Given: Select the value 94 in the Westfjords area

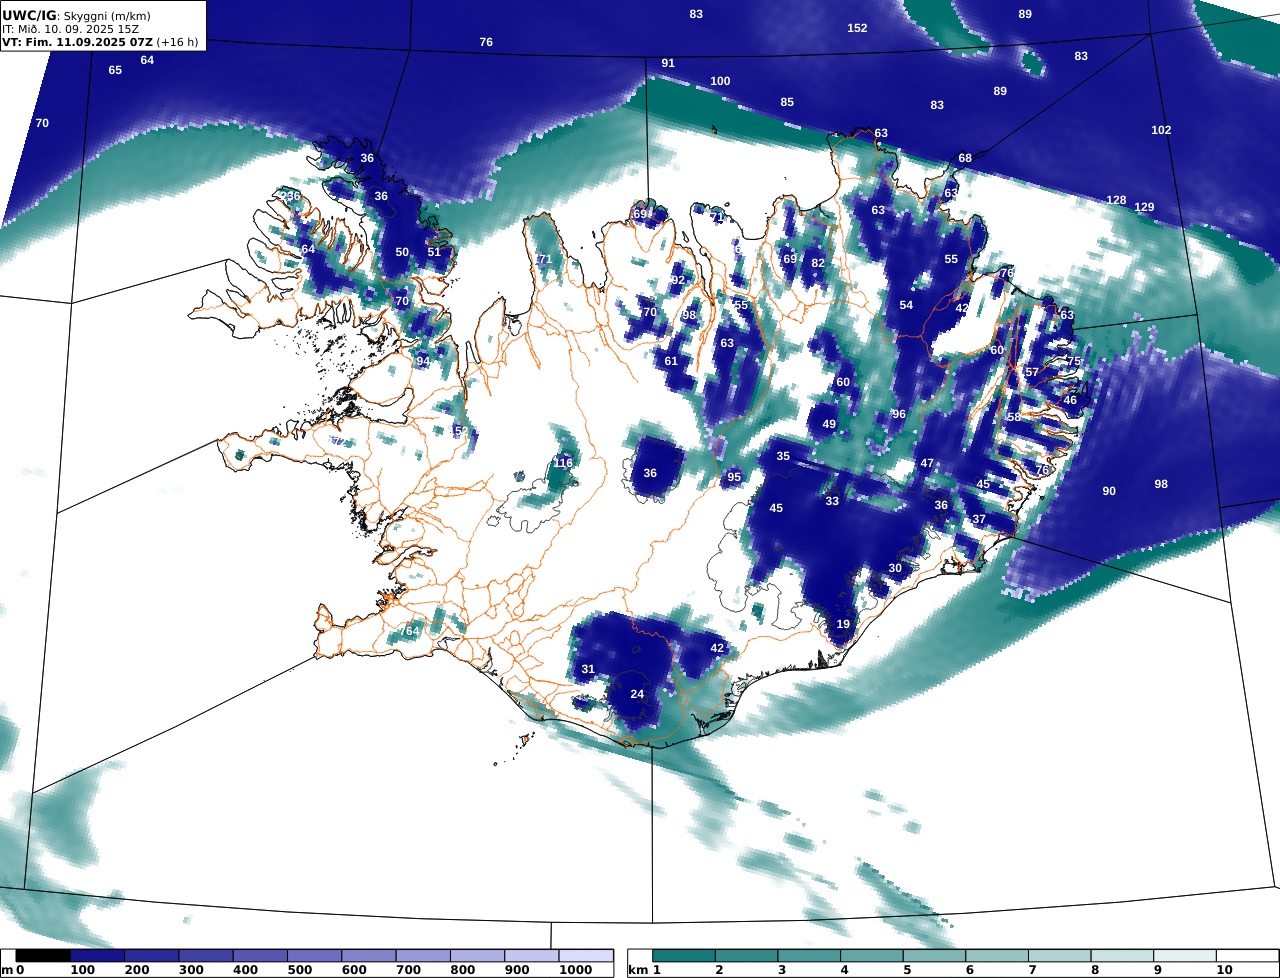Looking at the screenshot, I should pyautogui.click(x=423, y=361).
